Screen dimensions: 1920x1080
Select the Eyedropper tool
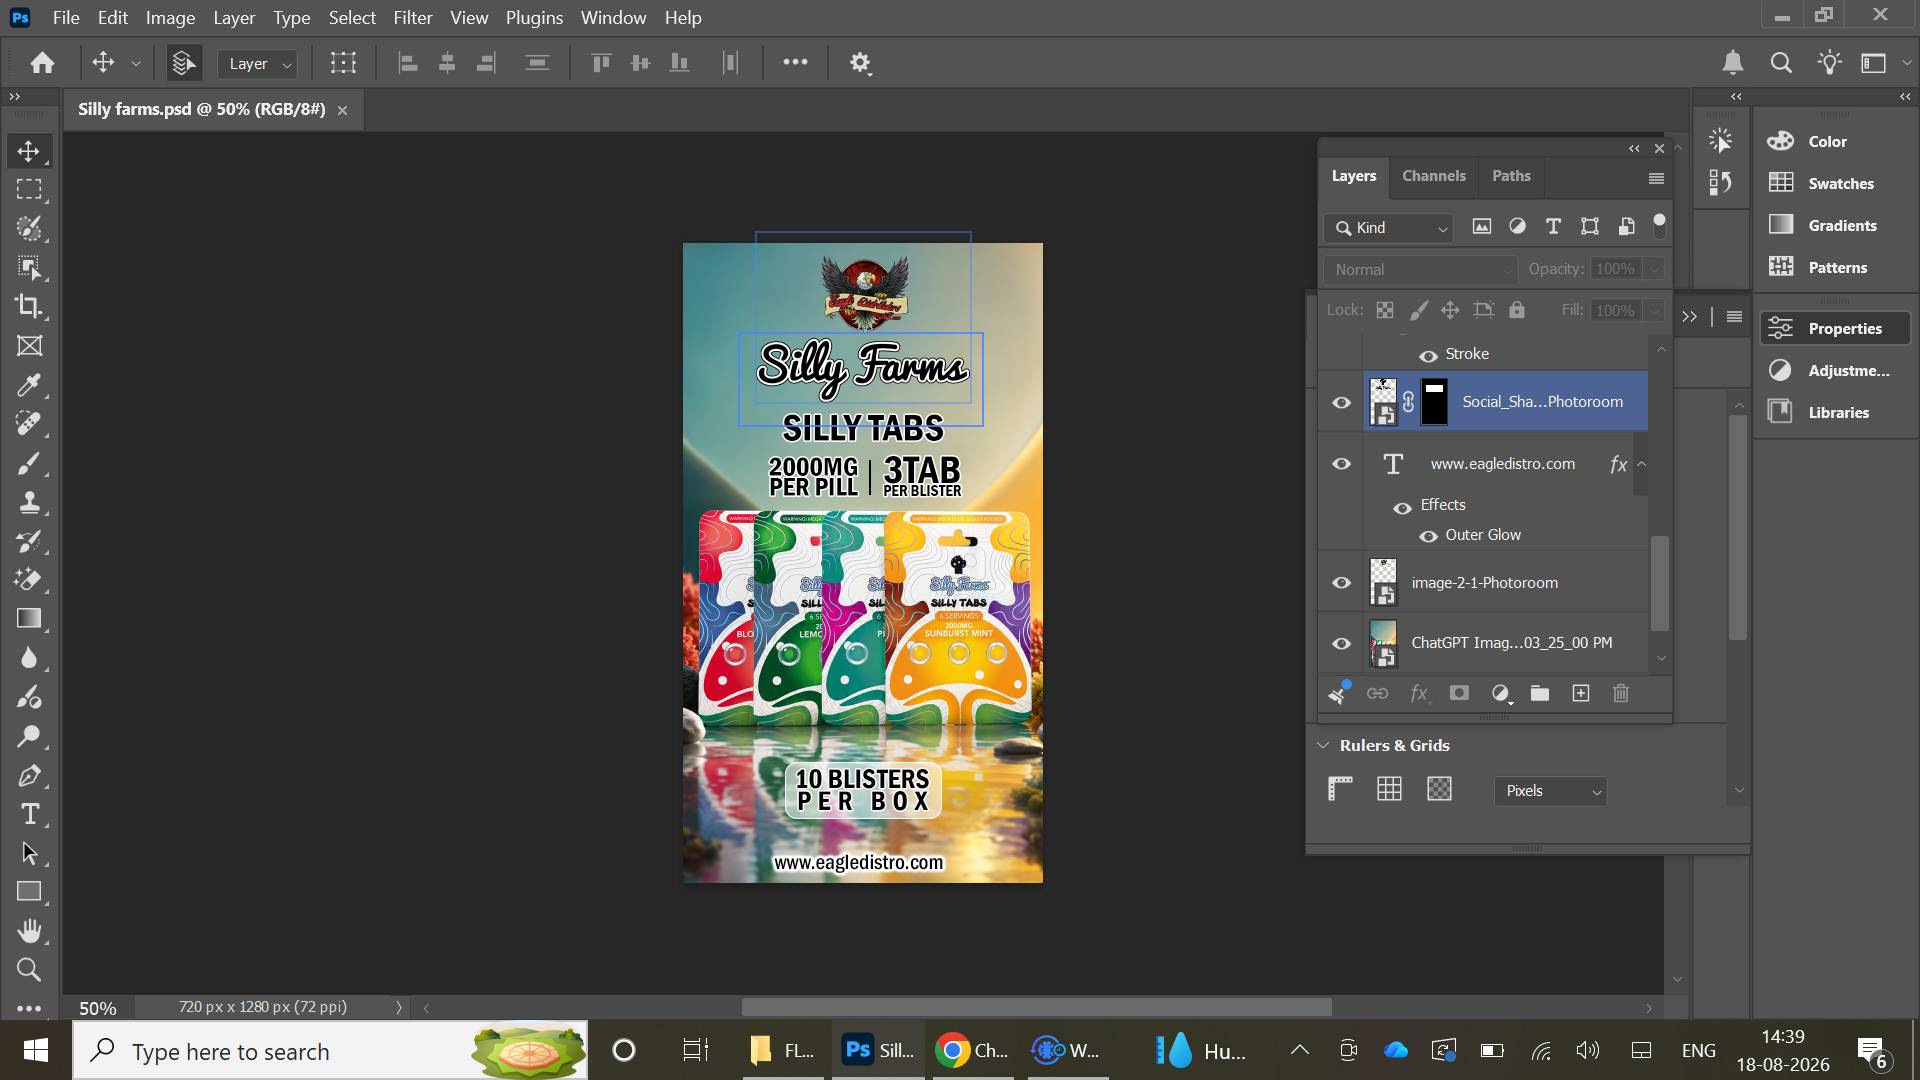tap(29, 385)
